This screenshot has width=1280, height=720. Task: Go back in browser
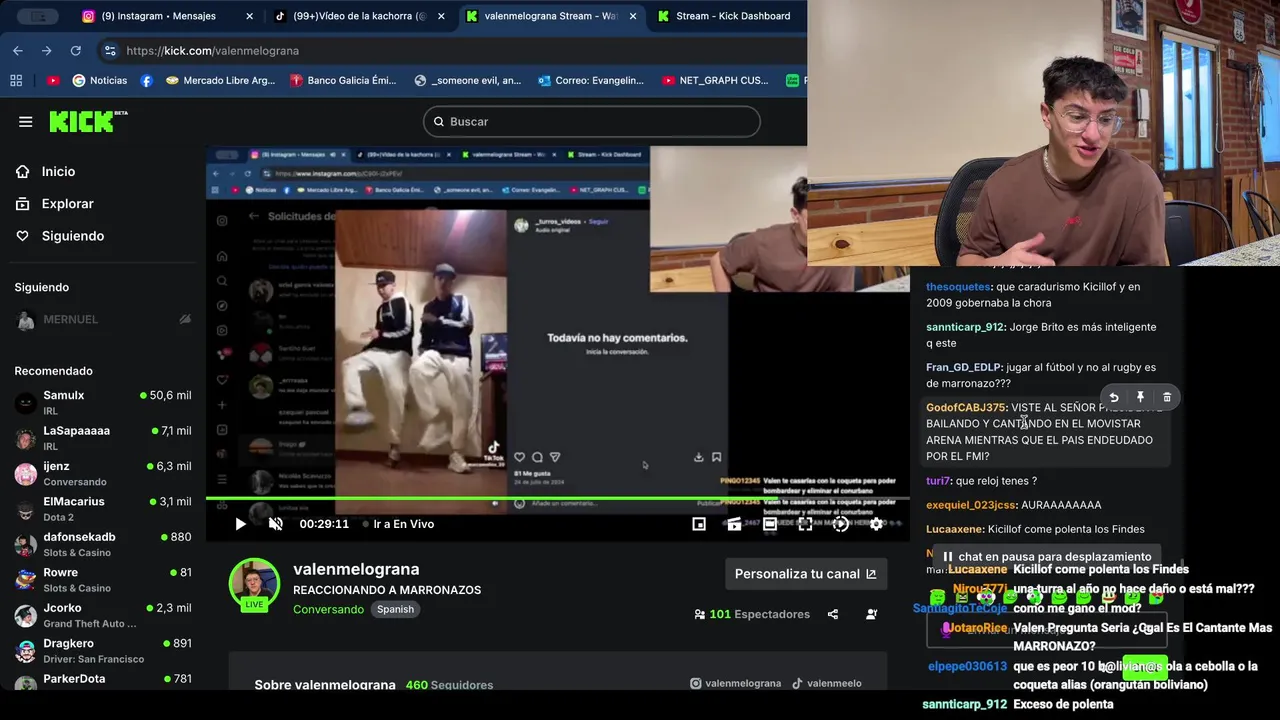pyautogui.click(x=18, y=50)
